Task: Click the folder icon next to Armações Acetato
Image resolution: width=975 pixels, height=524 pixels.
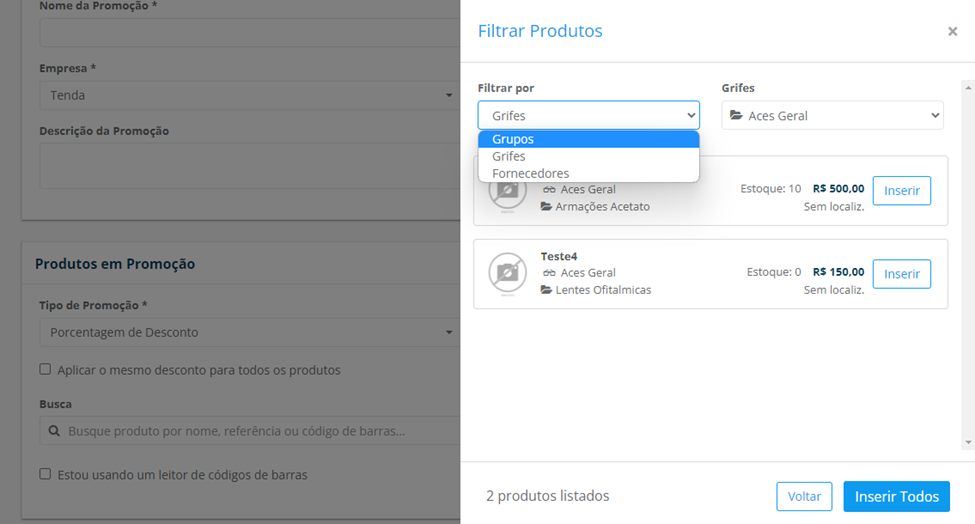Action: (x=547, y=206)
